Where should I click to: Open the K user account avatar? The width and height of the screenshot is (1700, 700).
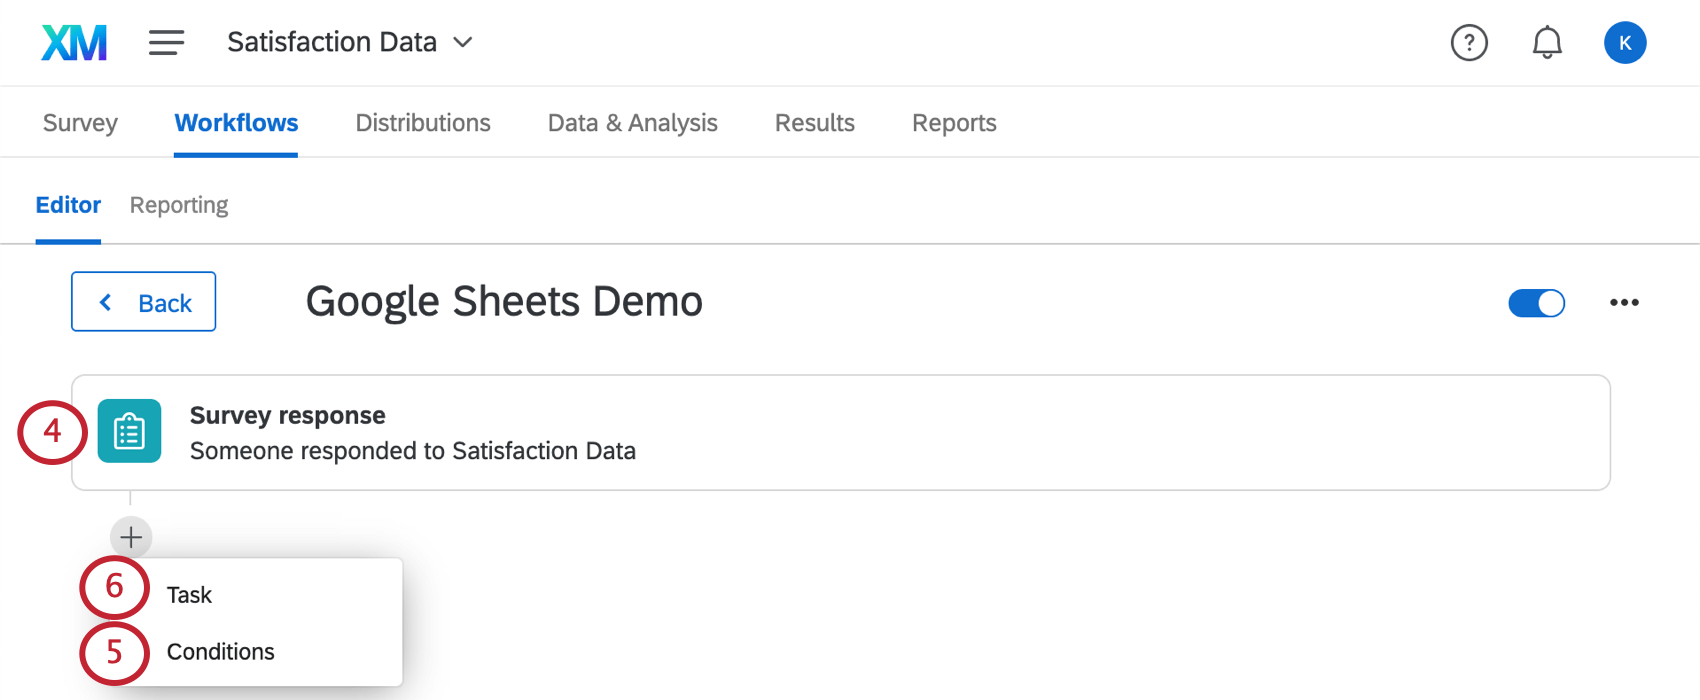1624,43
